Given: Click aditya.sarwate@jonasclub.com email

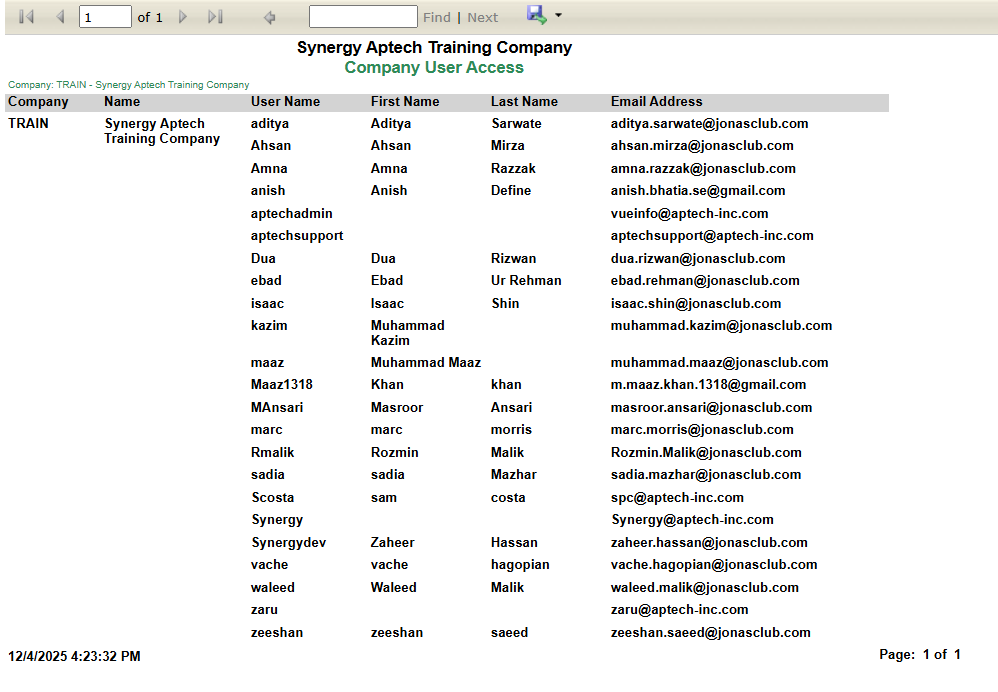Looking at the screenshot, I should coord(709,124).
